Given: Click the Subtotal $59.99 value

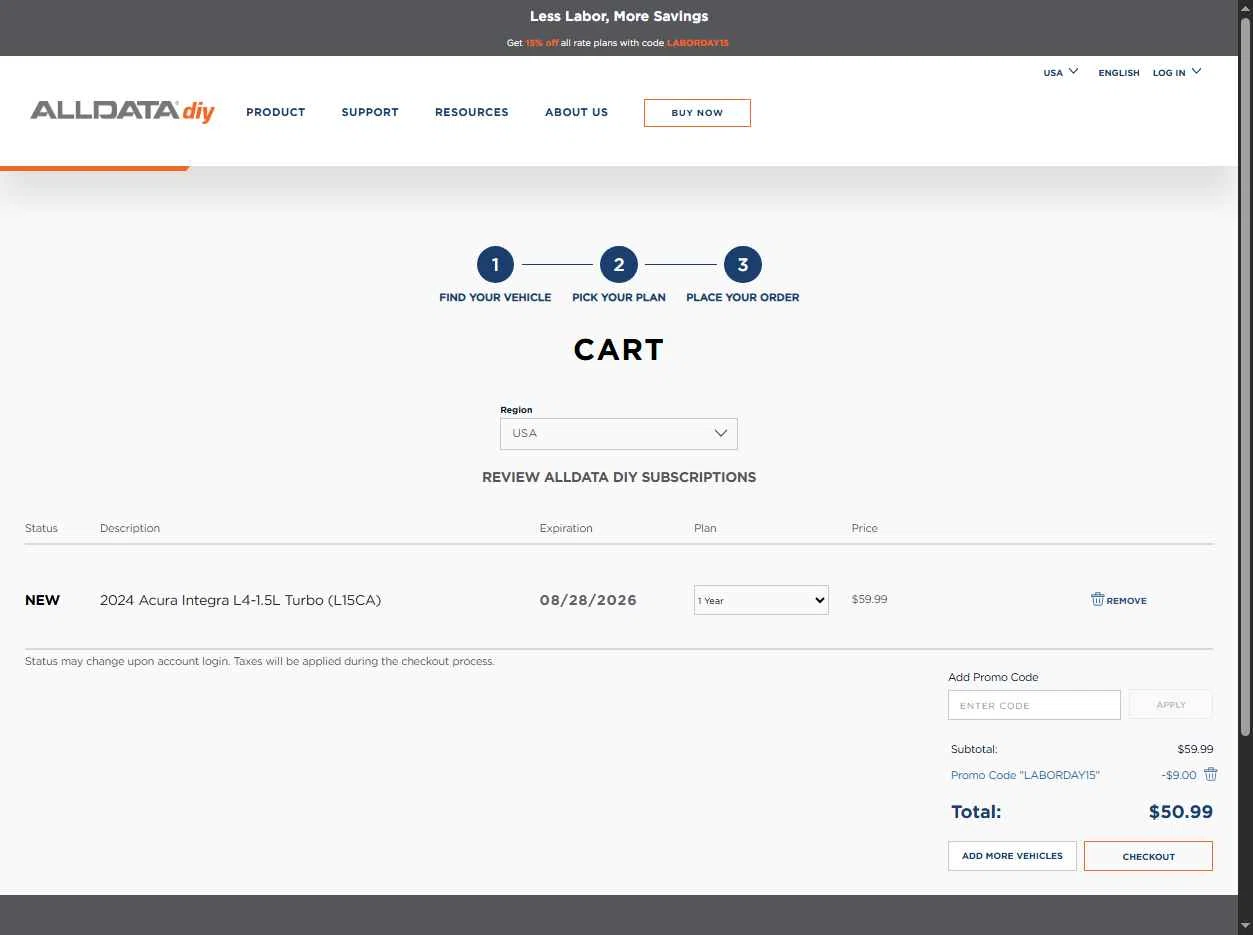Looking at the screenshot, I should click(x=1195, y=749).
